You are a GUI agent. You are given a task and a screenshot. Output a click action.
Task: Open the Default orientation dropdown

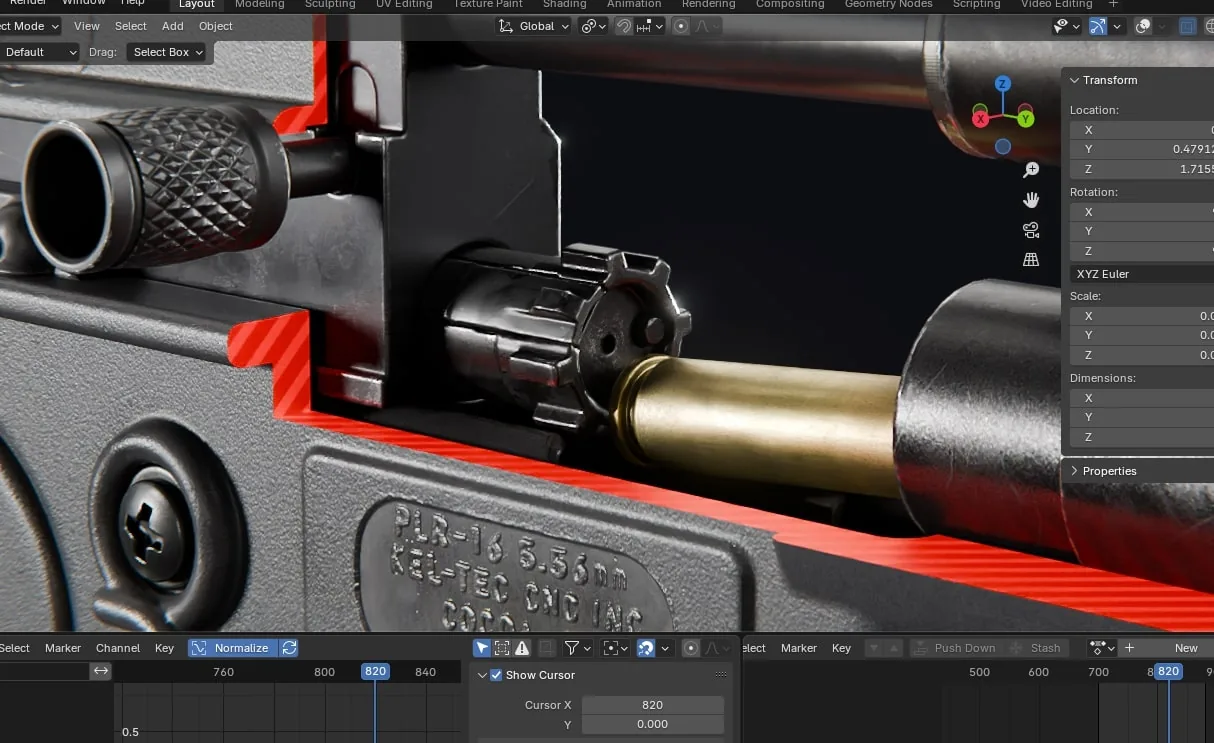[39, 52]
